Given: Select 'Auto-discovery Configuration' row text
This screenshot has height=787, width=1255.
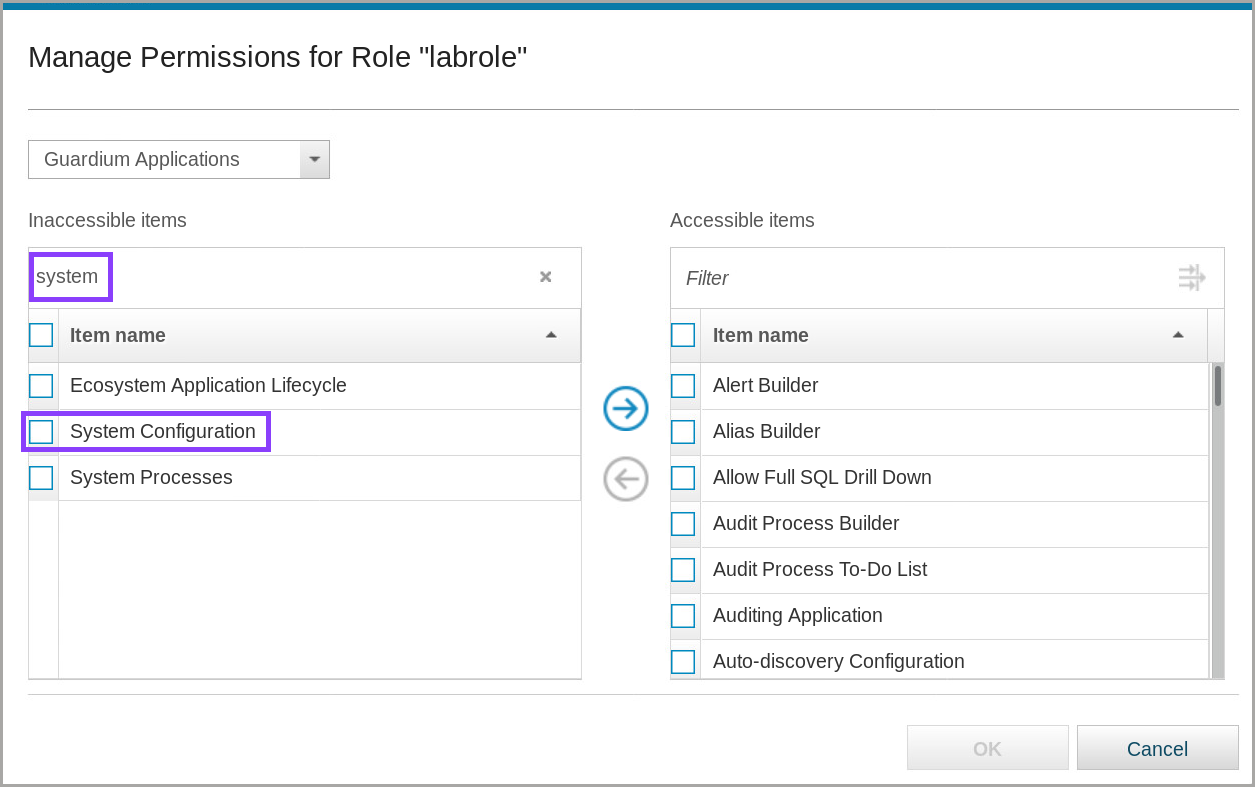Looking at the screenshot, I should pyautogui.click(x=839, y=661).
